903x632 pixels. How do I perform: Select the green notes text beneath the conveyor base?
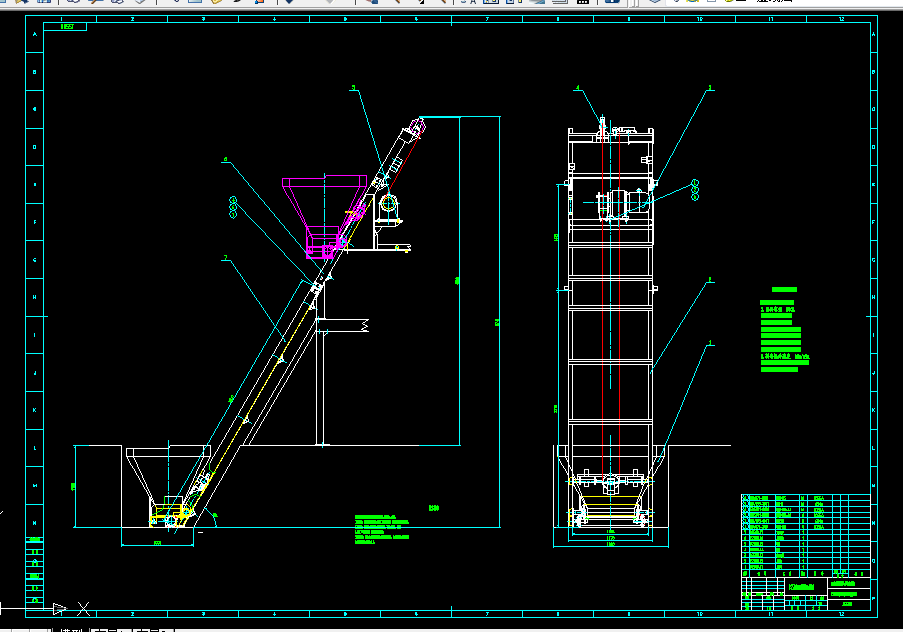pos(382,529)
